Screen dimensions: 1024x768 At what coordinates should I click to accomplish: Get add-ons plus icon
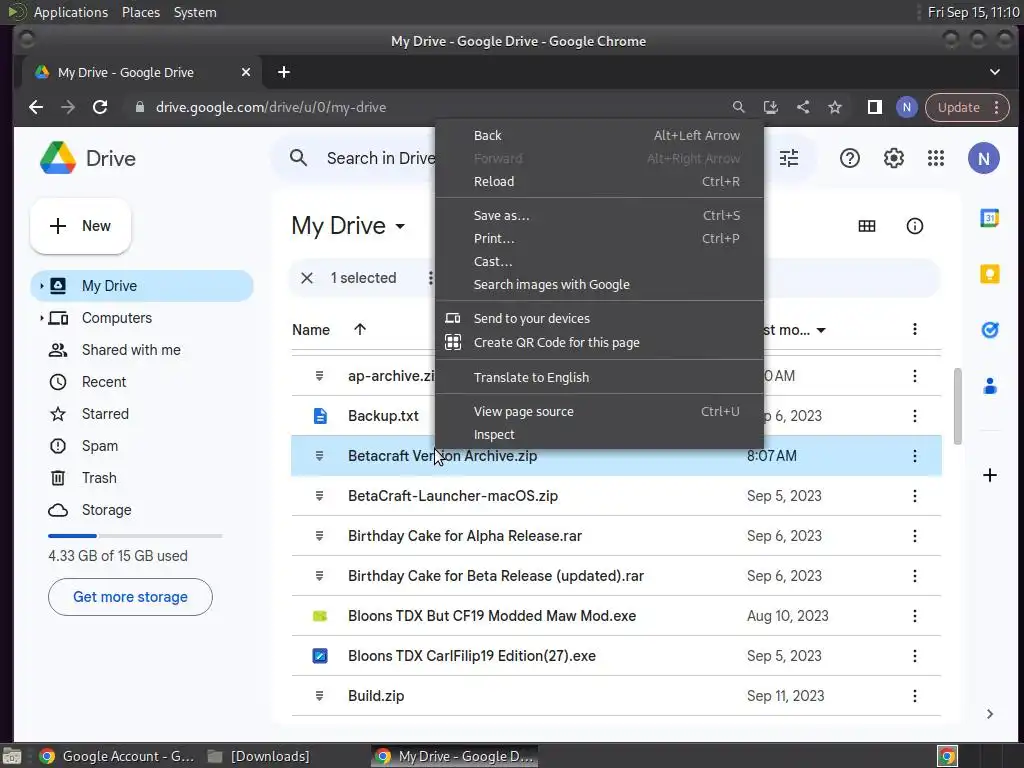989,475
